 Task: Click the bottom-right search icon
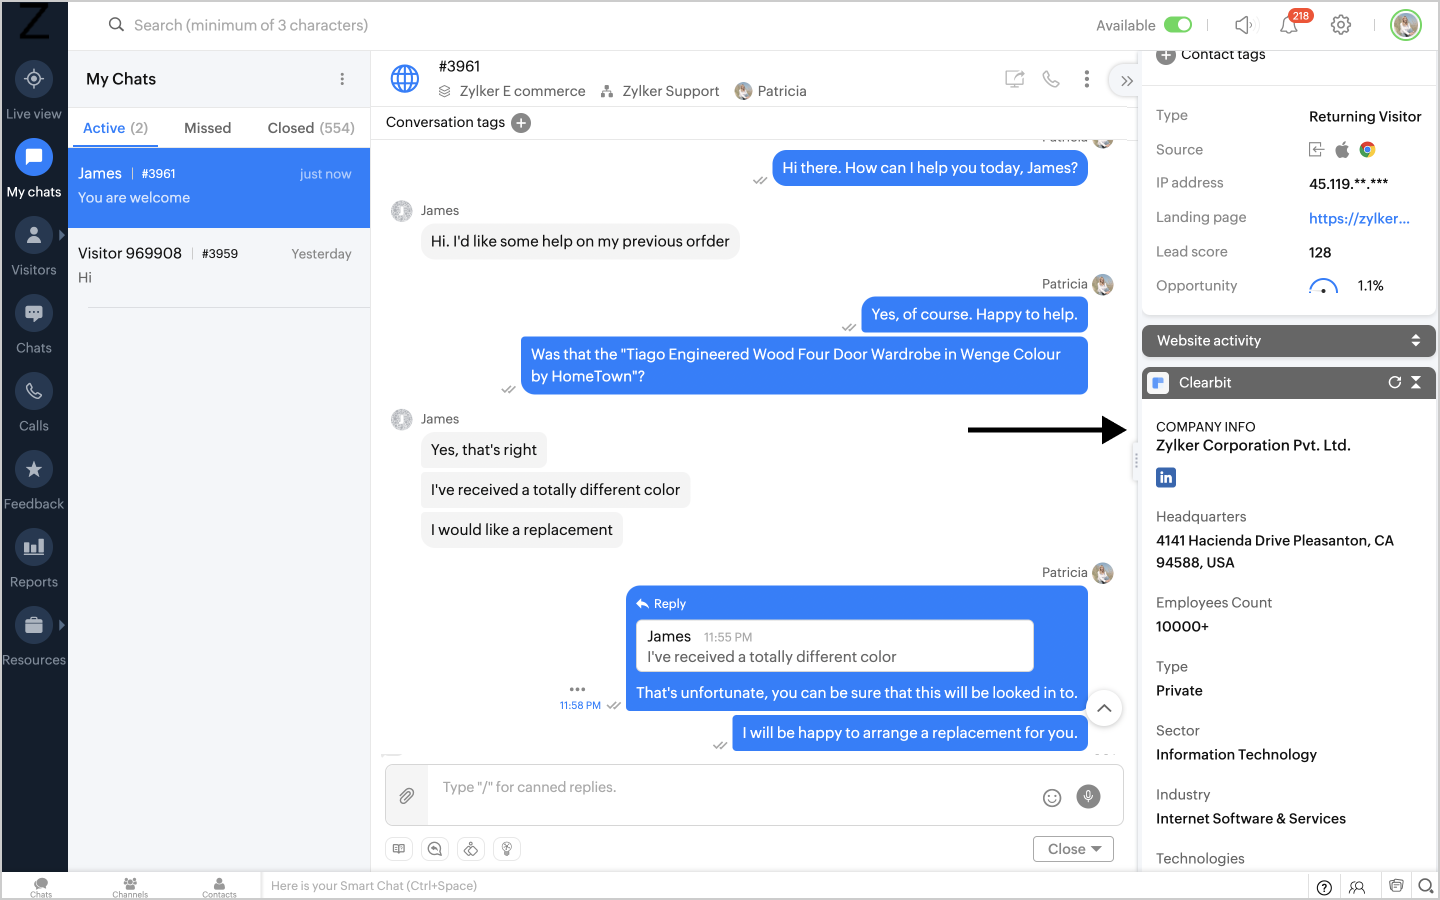point(1426,886)
